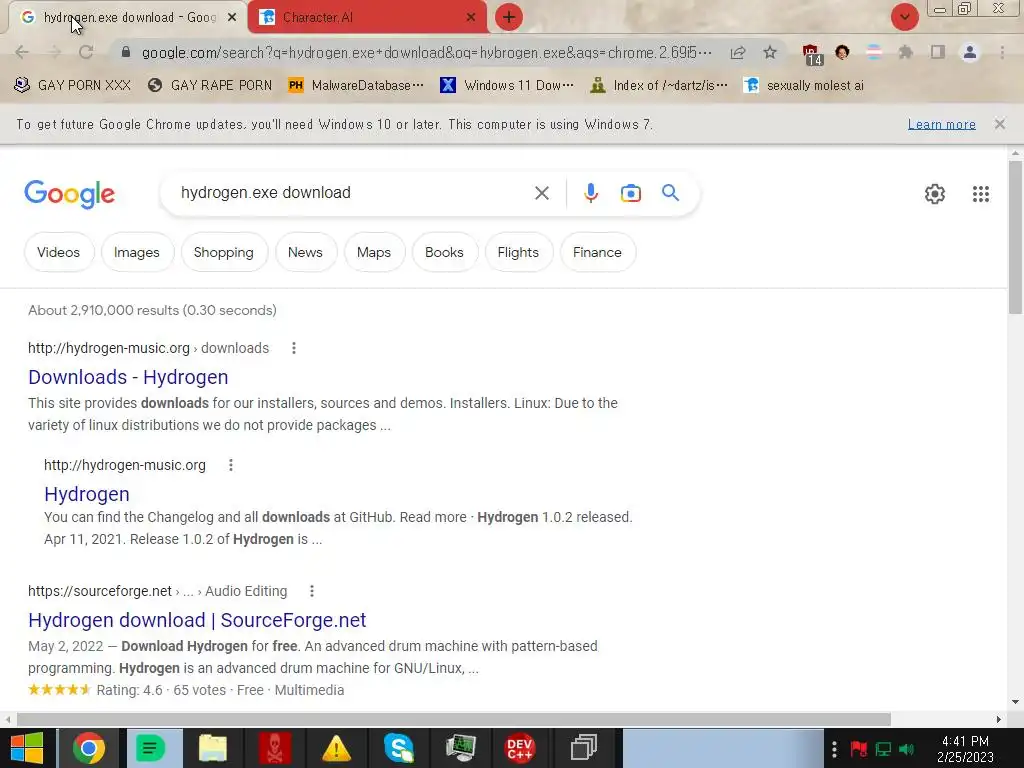Open the share this page icon

[x=738, y=52]
